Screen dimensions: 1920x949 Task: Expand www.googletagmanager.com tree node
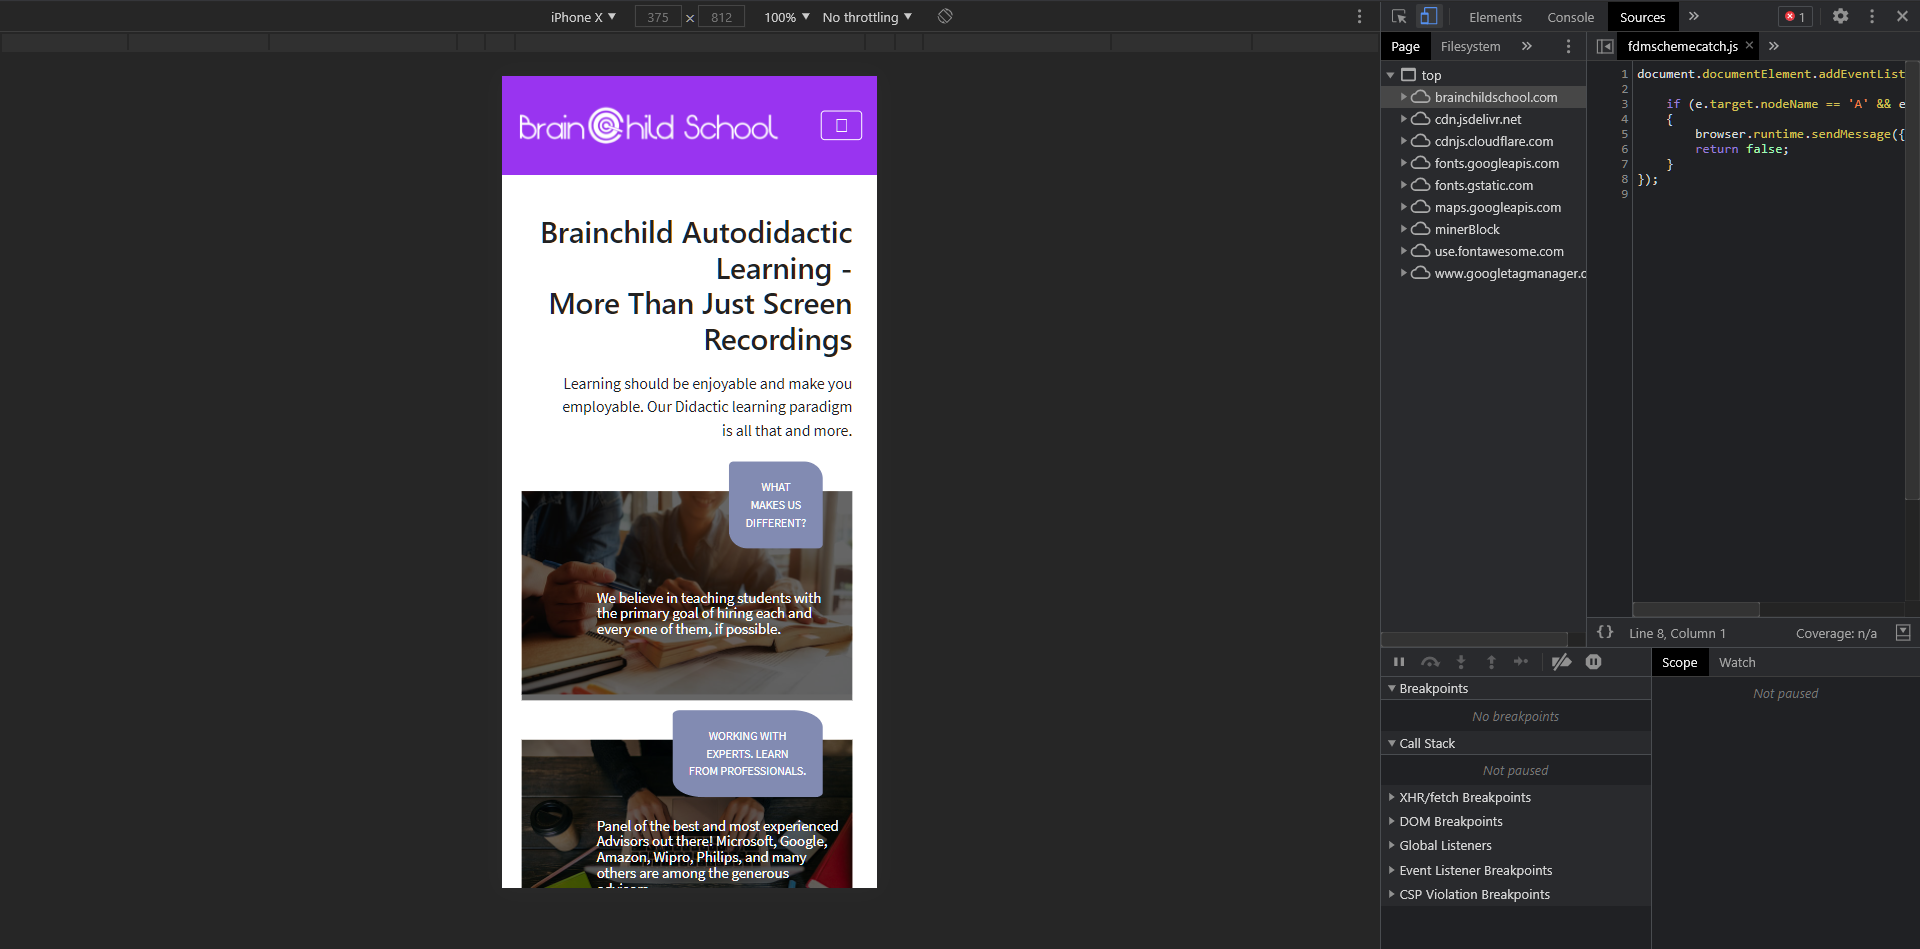tap(1403, 273)
